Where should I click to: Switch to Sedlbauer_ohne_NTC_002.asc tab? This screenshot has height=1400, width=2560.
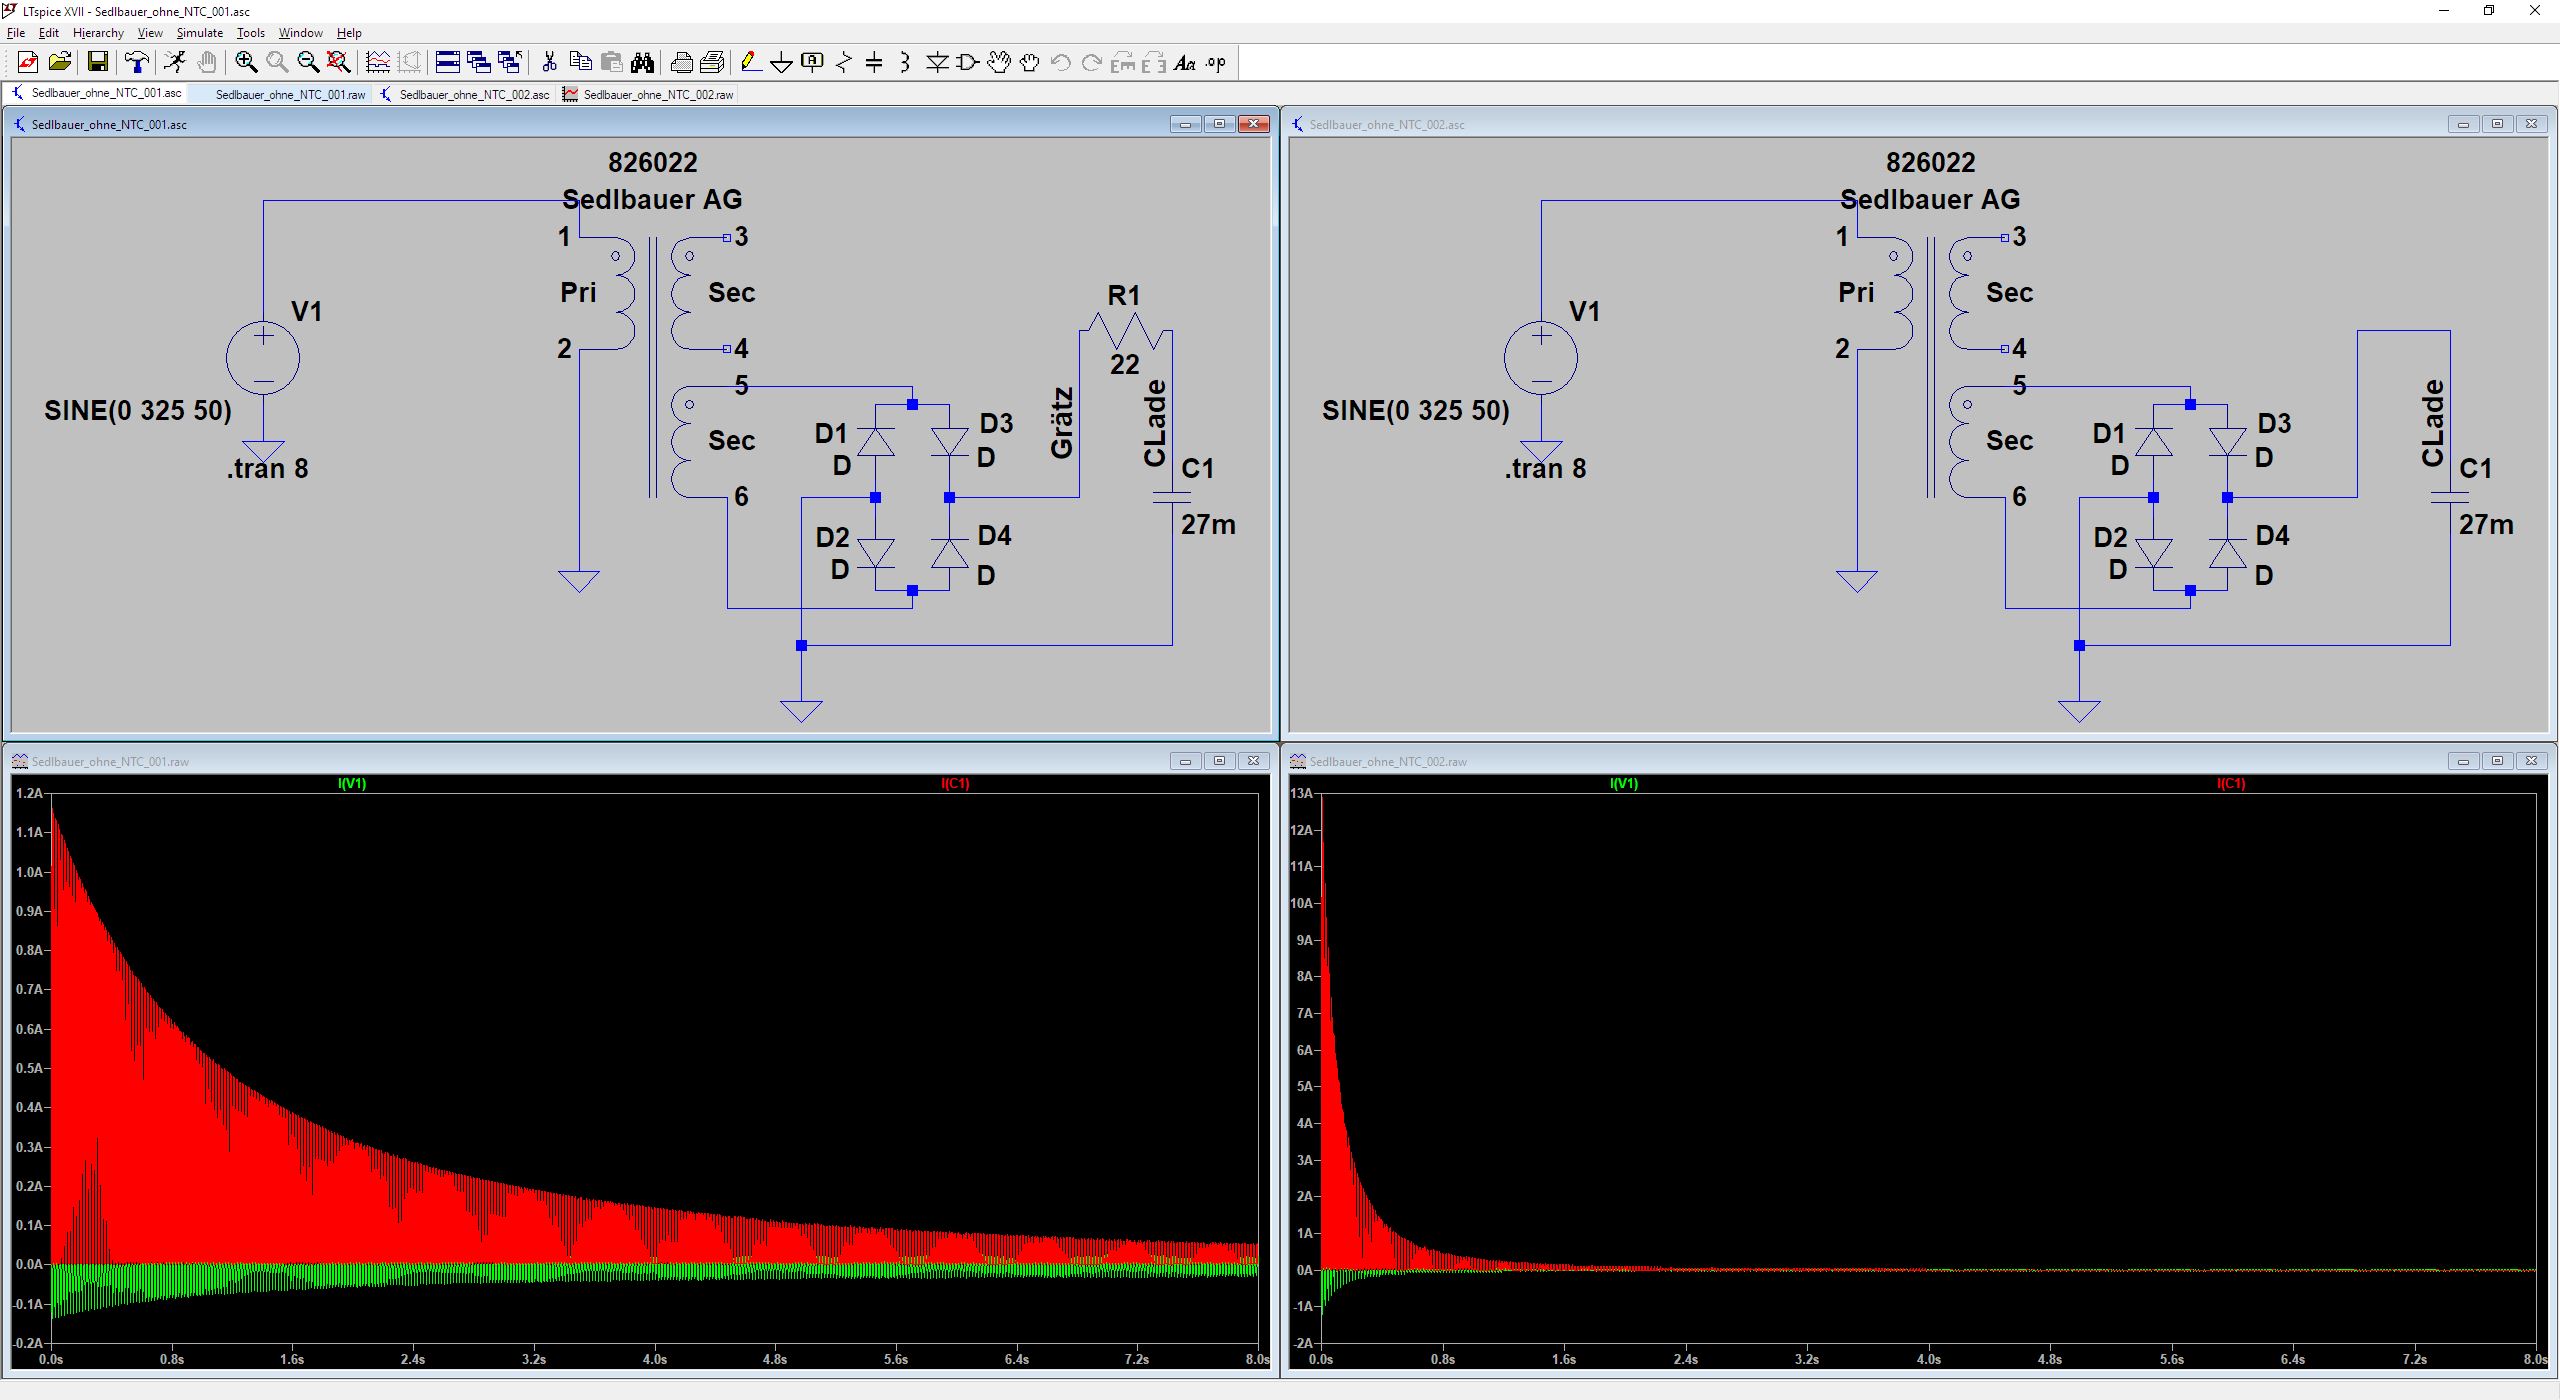tap(465, 94)
